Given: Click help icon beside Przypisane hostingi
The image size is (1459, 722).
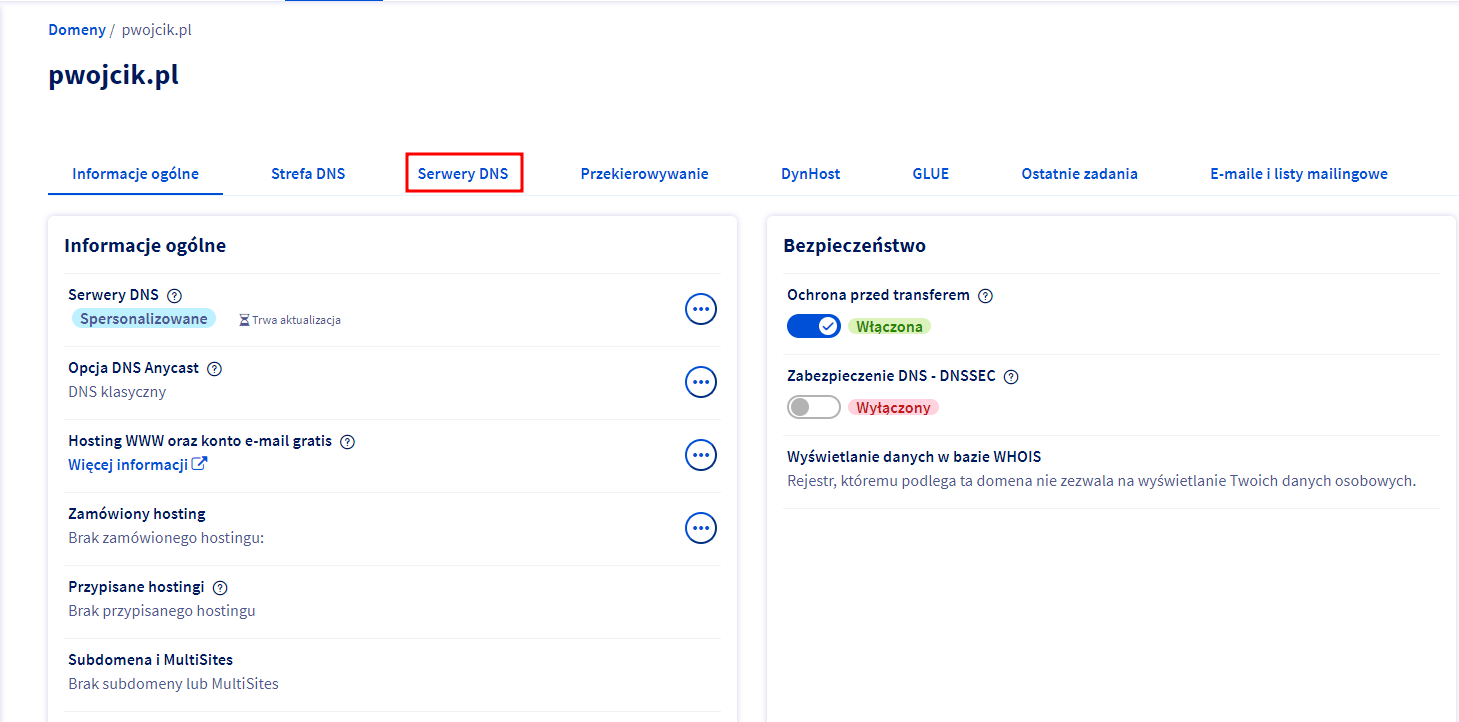Looking at the screenshot, I should [x=221, y=587].
